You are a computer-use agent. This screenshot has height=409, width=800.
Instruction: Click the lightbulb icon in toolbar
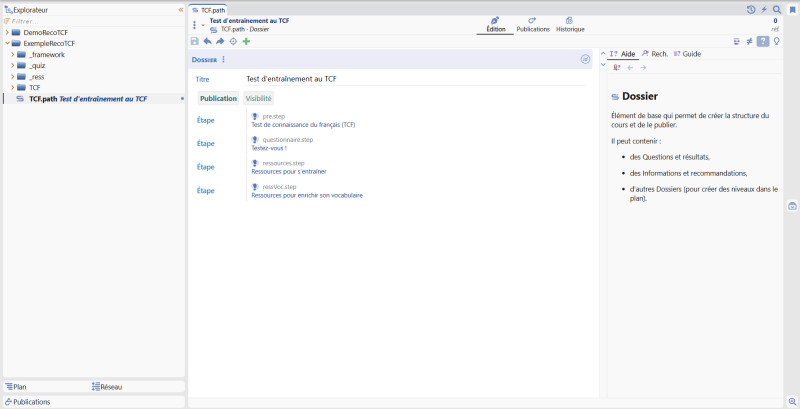coord(777,42)
